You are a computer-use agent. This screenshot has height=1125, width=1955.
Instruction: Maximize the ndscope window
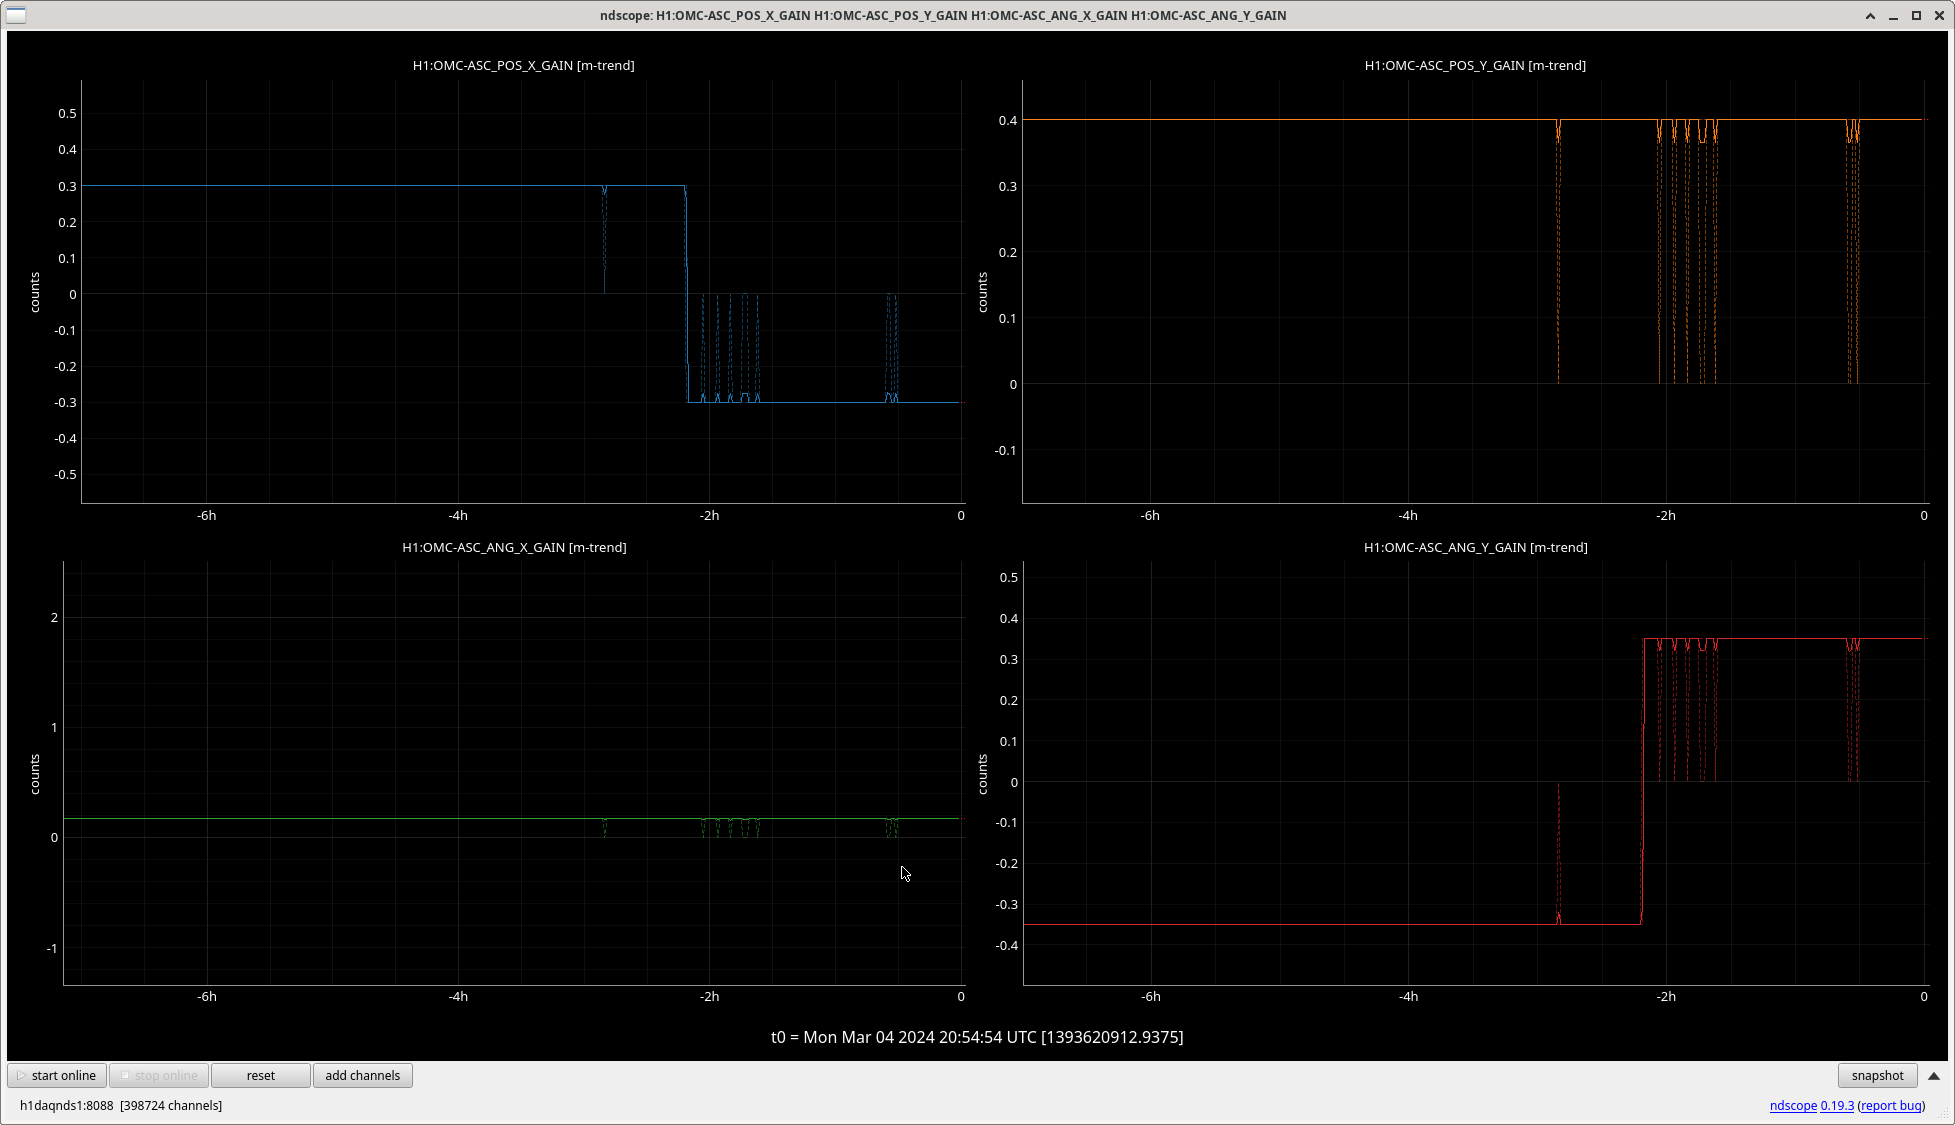point(1916,15)
